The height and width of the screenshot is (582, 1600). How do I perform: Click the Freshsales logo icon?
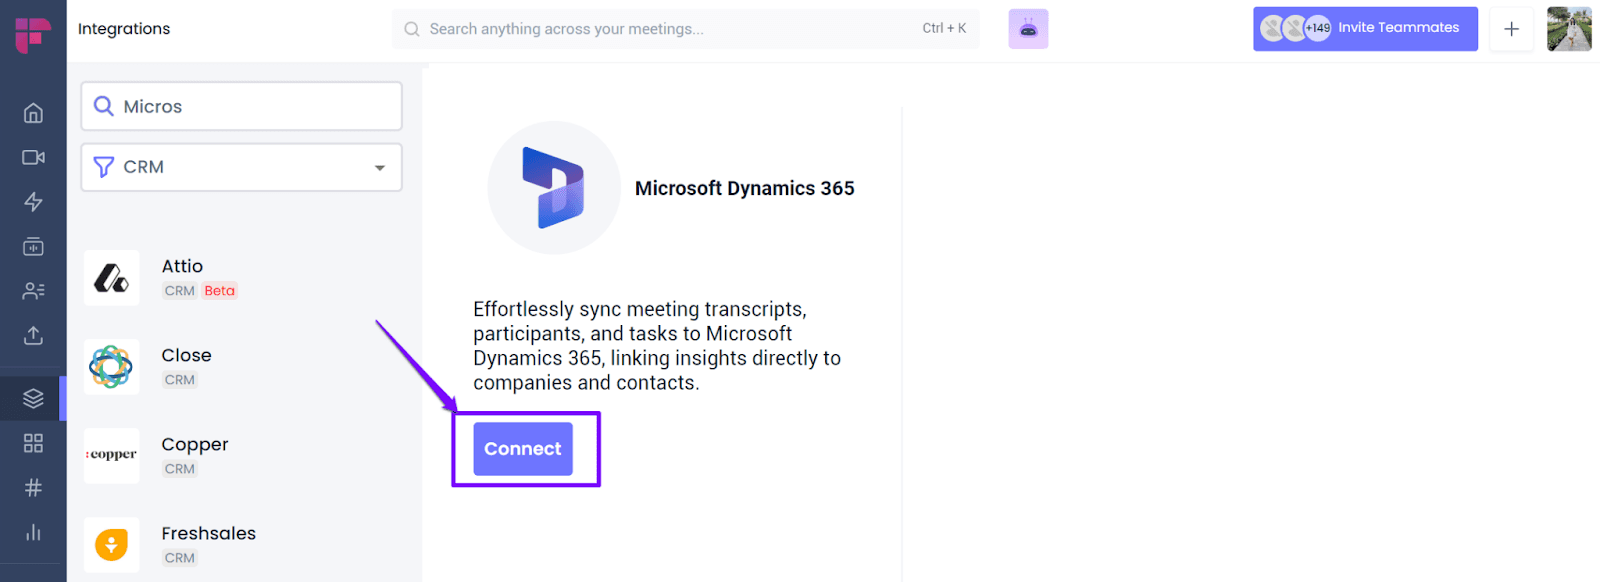pos(112,545)
